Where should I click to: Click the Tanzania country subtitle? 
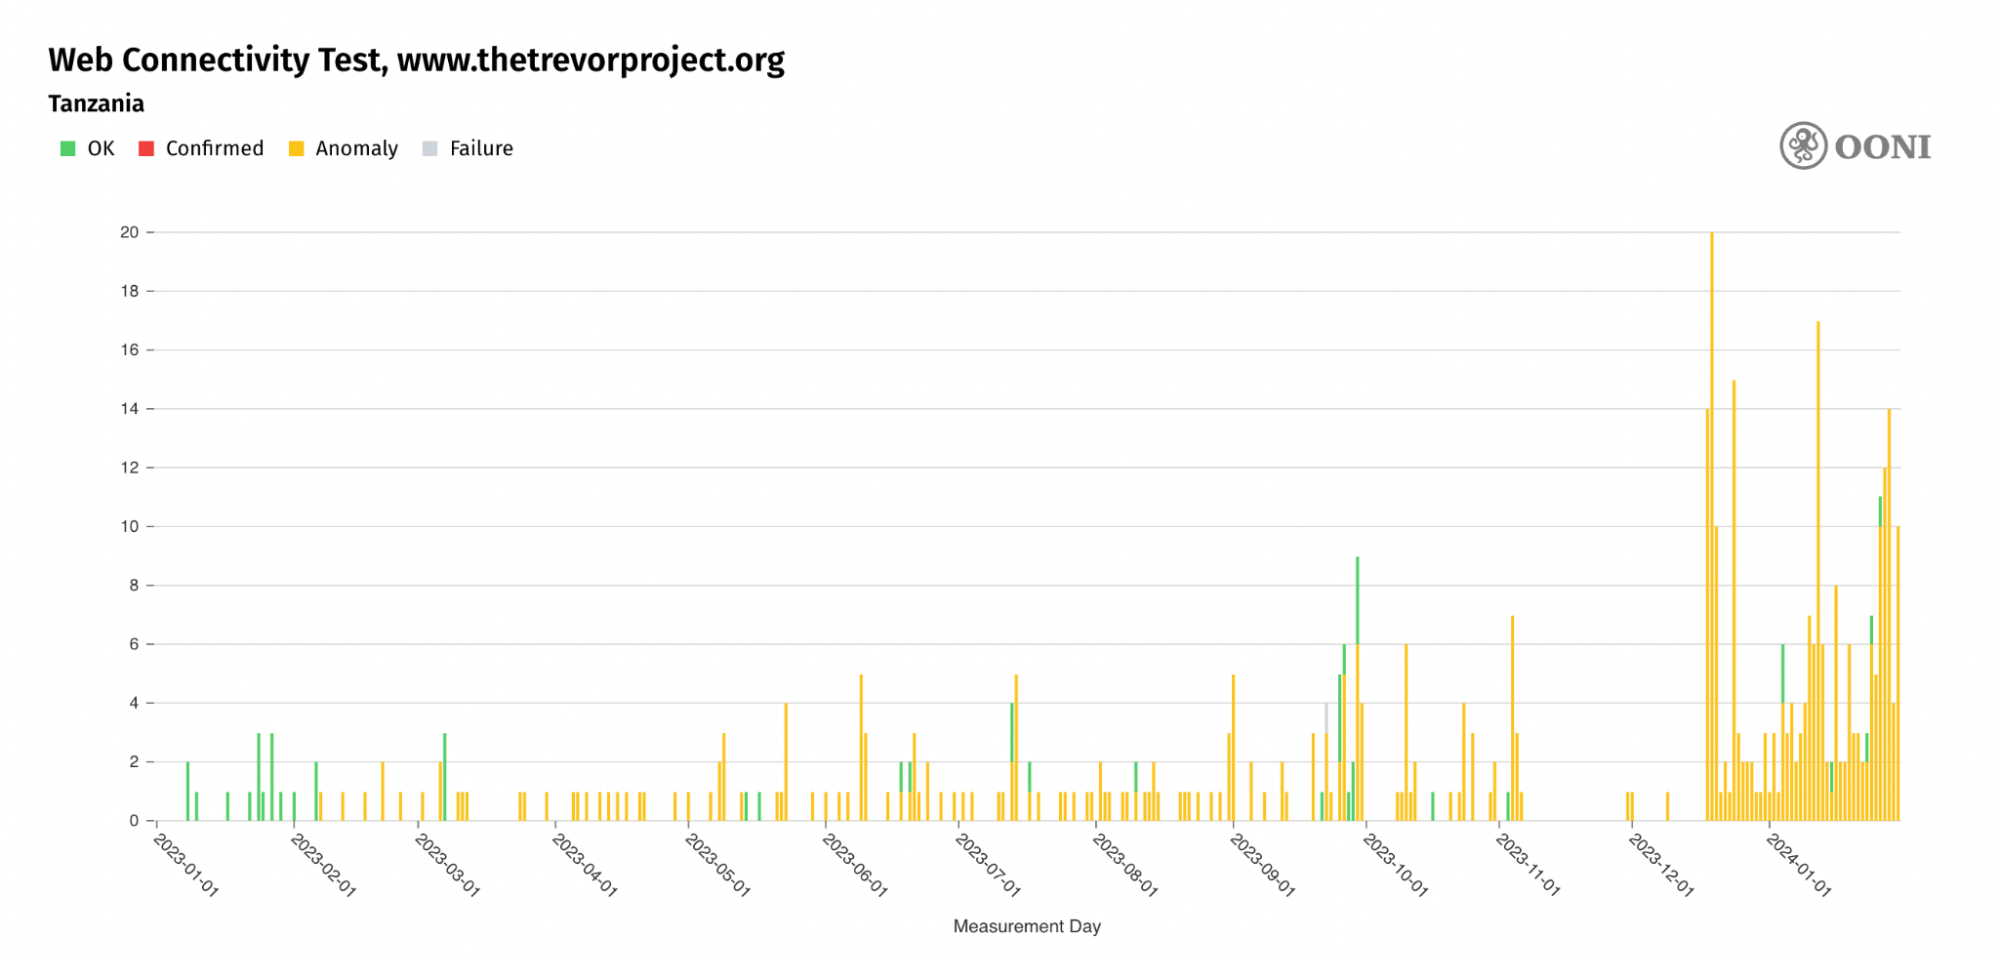pos(96,104)
